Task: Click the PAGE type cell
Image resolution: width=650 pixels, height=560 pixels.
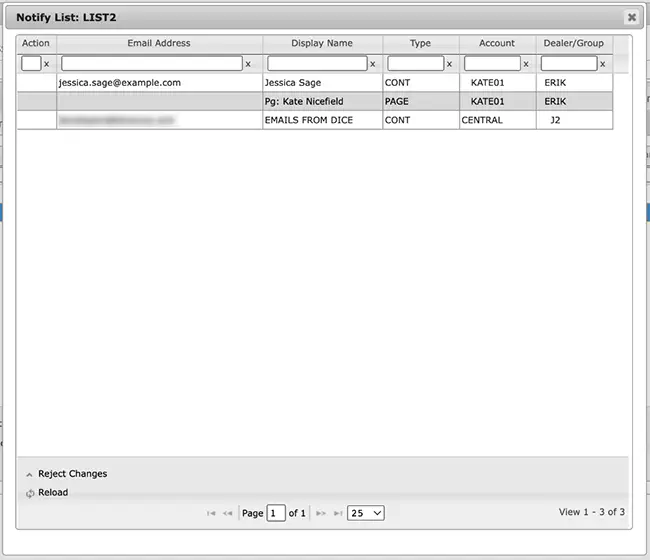Action: pos(421,102)
